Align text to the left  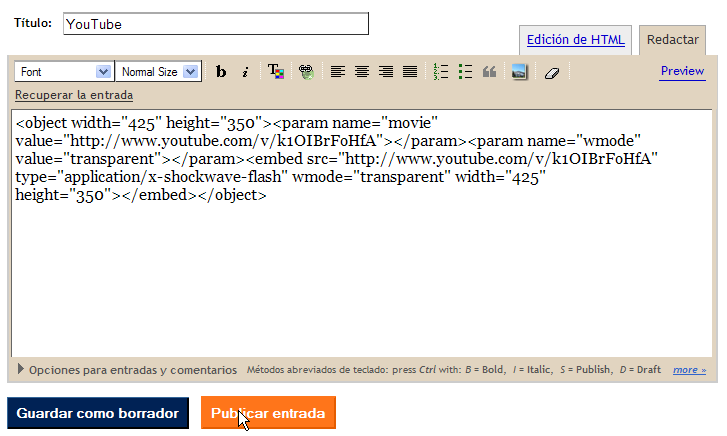[x=338, y=72]
